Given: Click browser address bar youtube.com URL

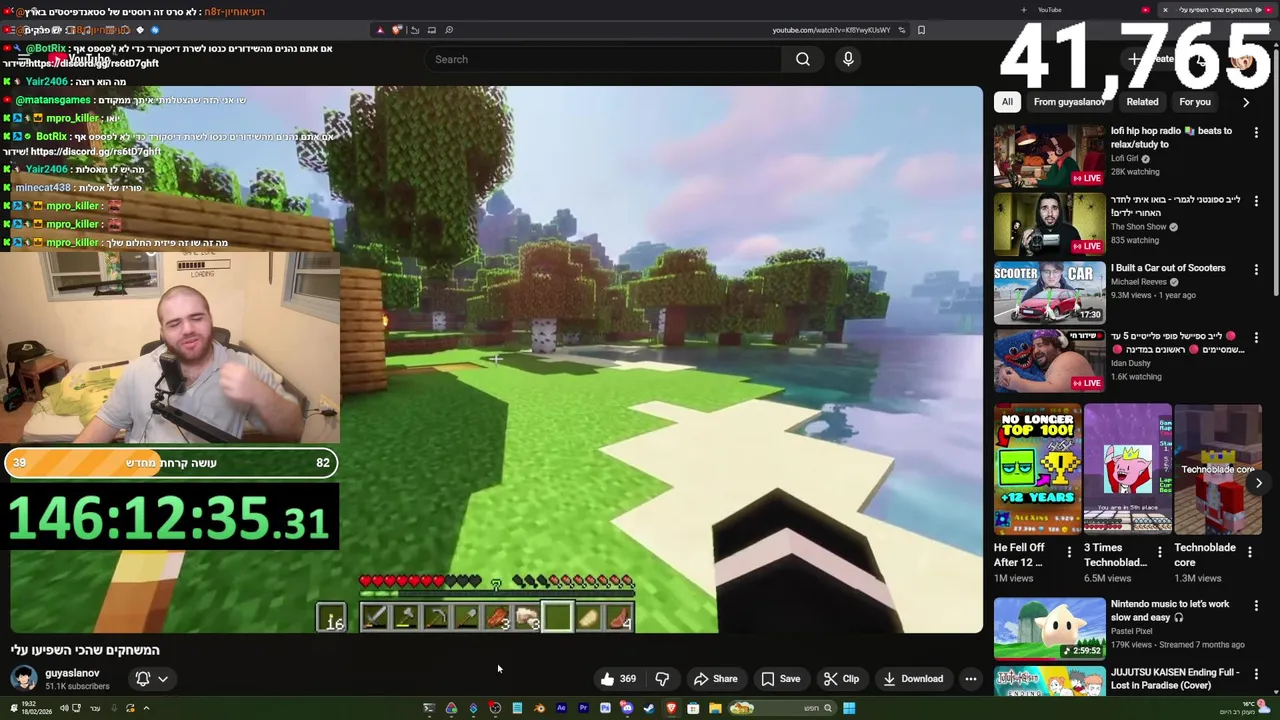Looking at the screenshot, I should click(831, 30).
